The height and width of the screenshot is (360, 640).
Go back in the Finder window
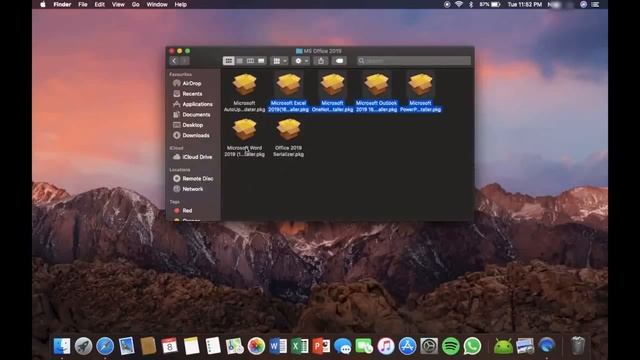click(x=174, y=61)
